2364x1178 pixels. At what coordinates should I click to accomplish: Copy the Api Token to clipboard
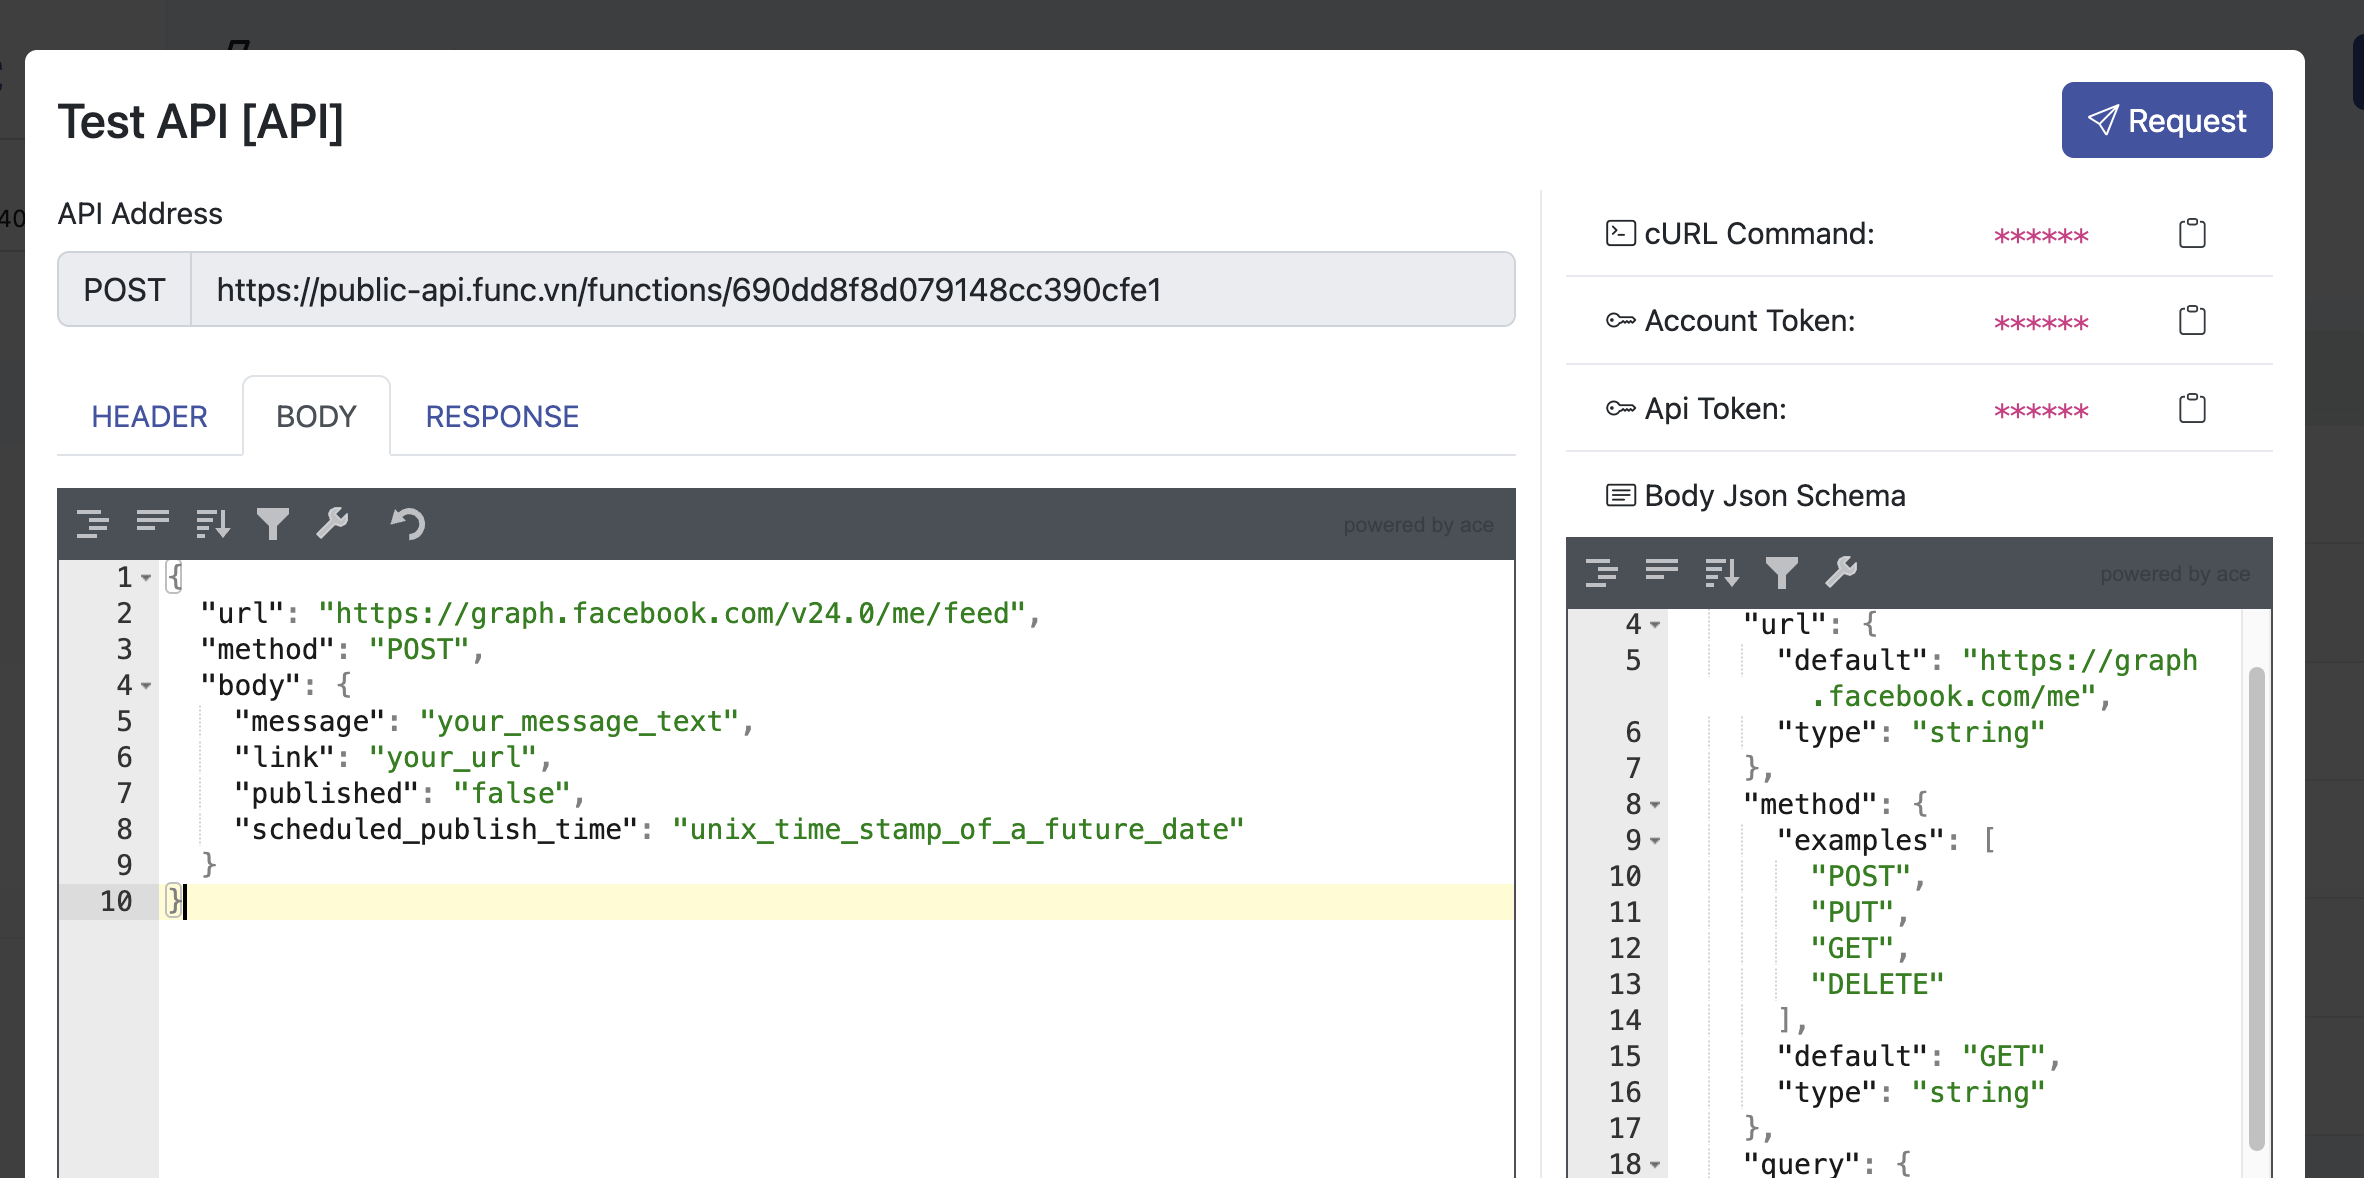point(2192,409)
